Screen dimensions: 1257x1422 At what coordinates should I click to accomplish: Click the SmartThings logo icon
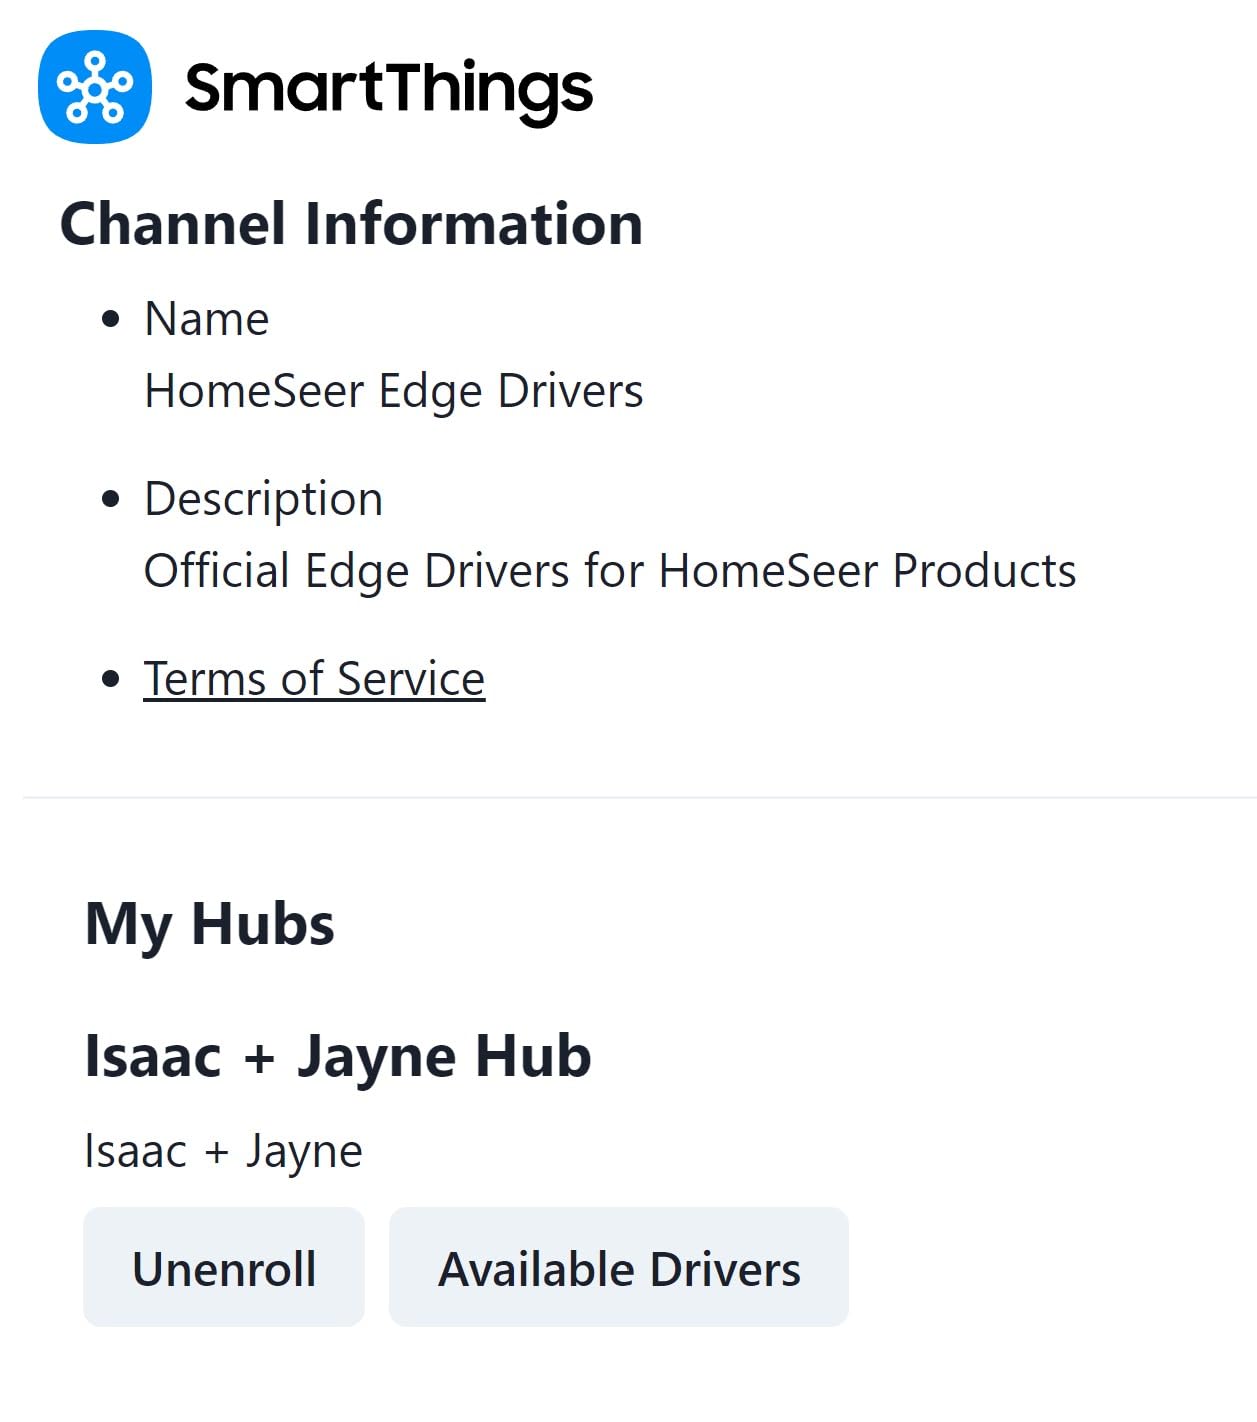click(95, 87)
